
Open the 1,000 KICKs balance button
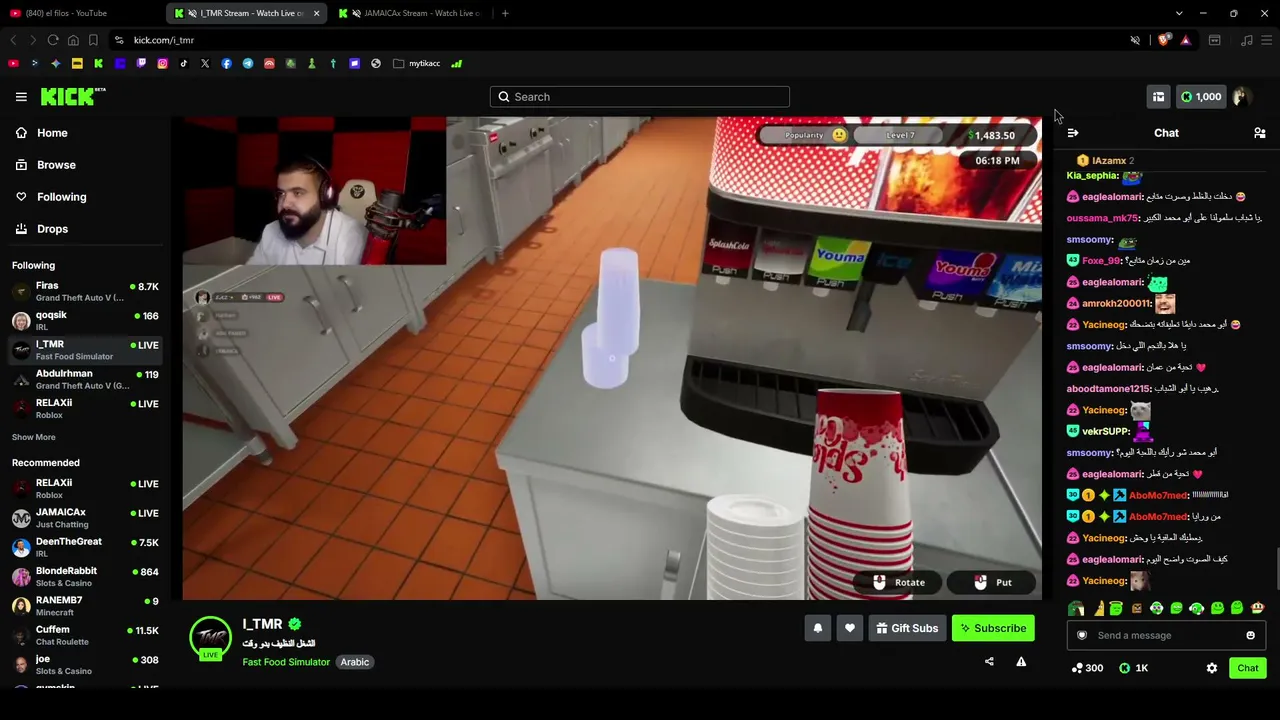(x=1200, y=97)
